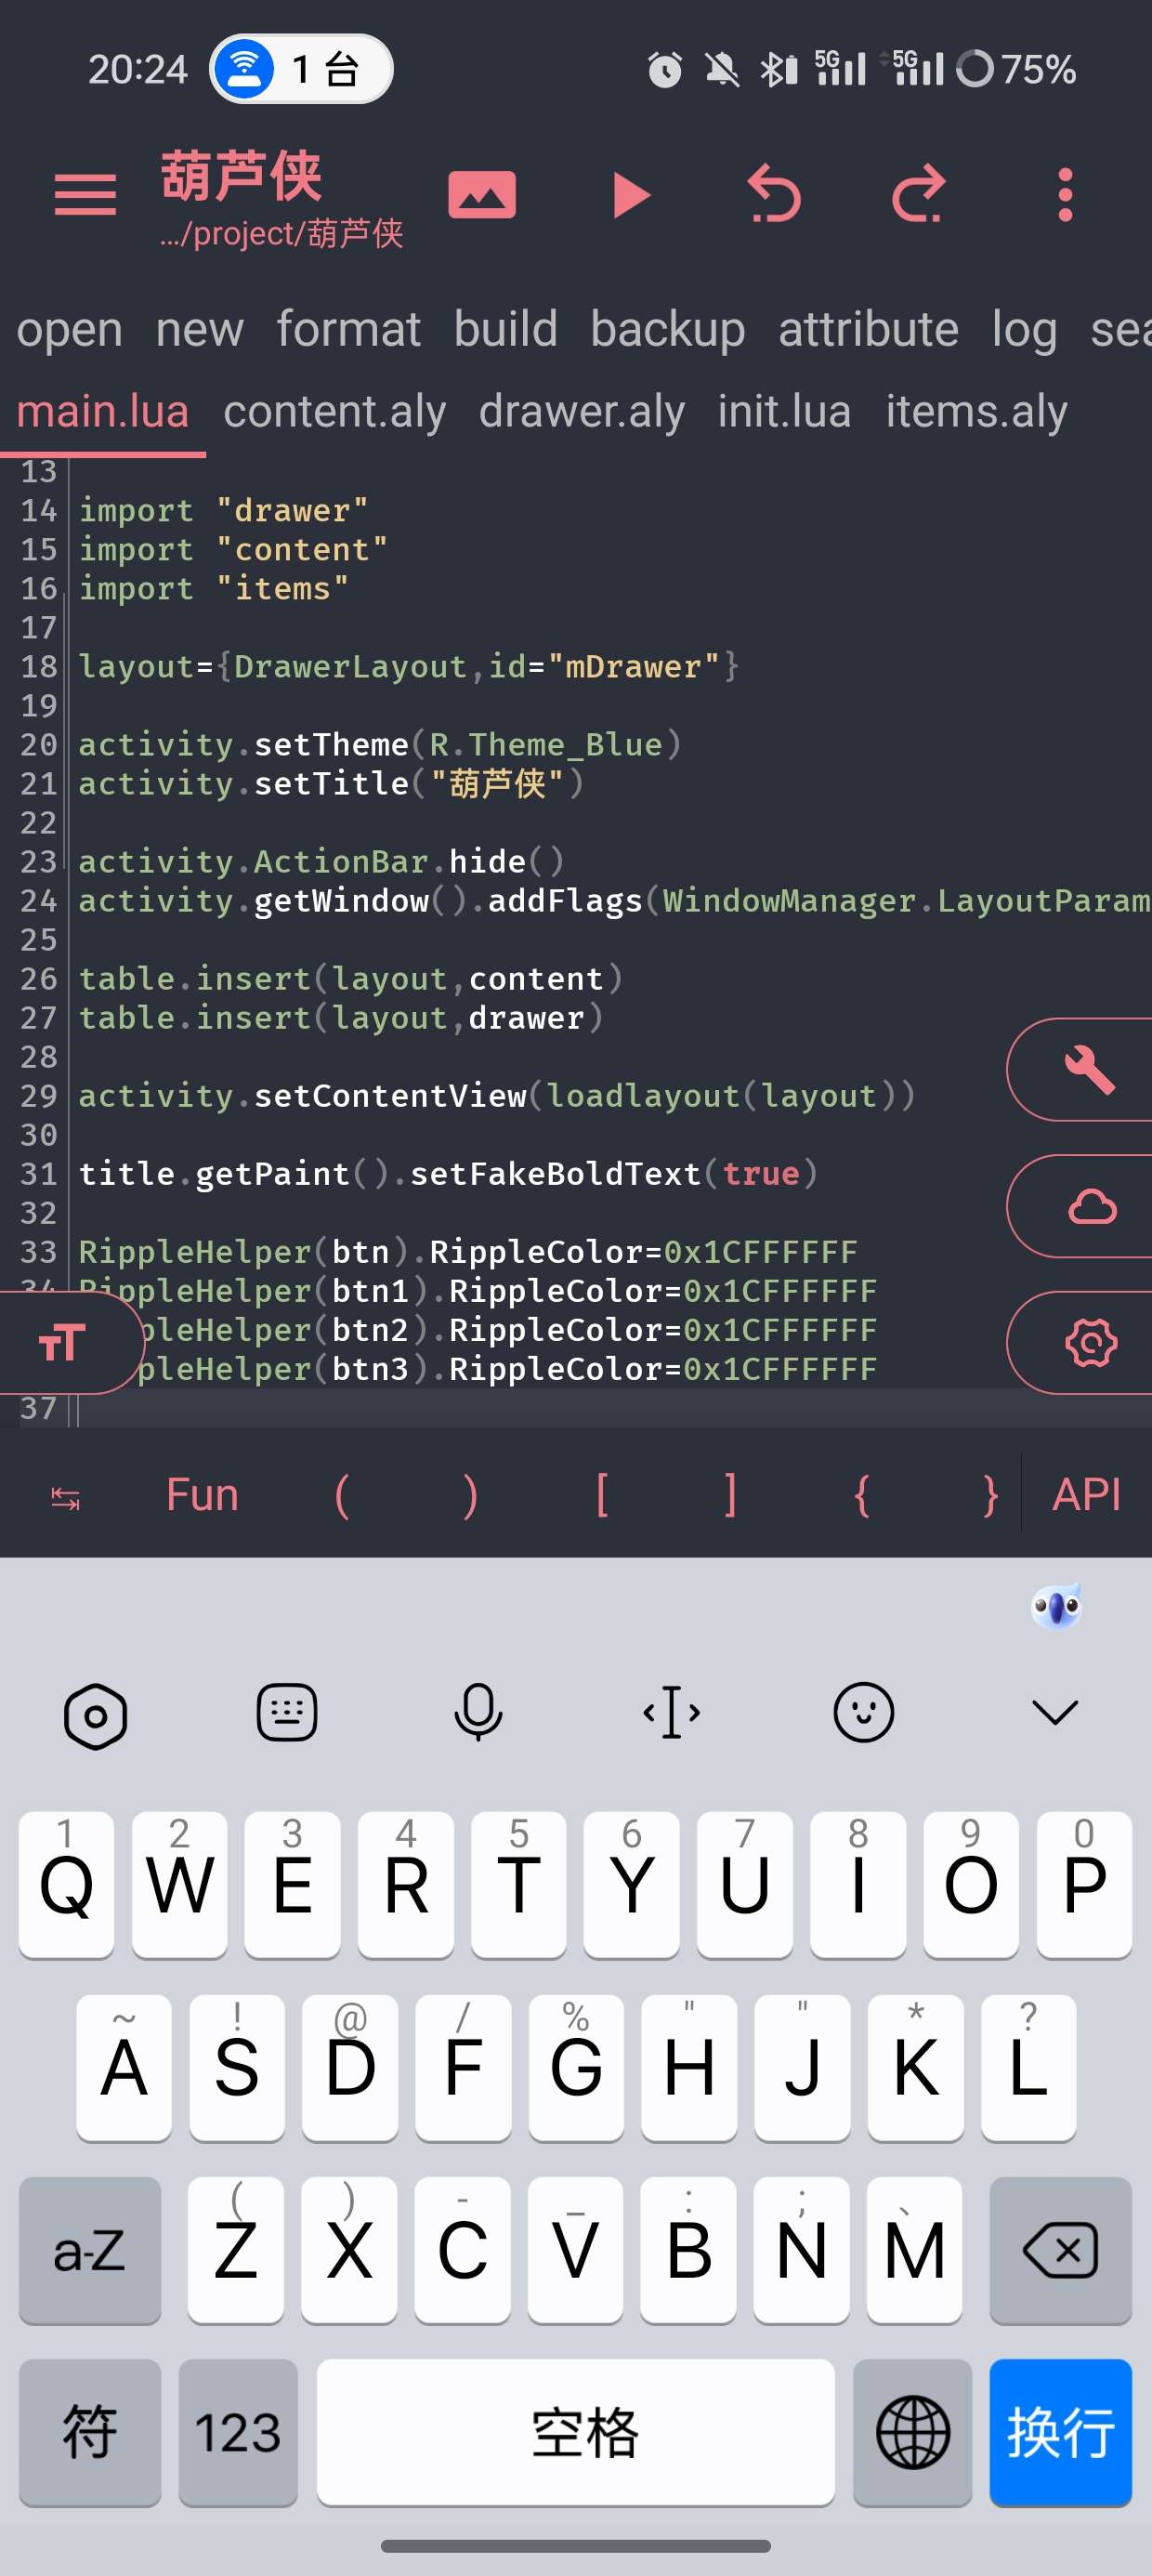Click the project title 葫芦侠

coord(242,177)
